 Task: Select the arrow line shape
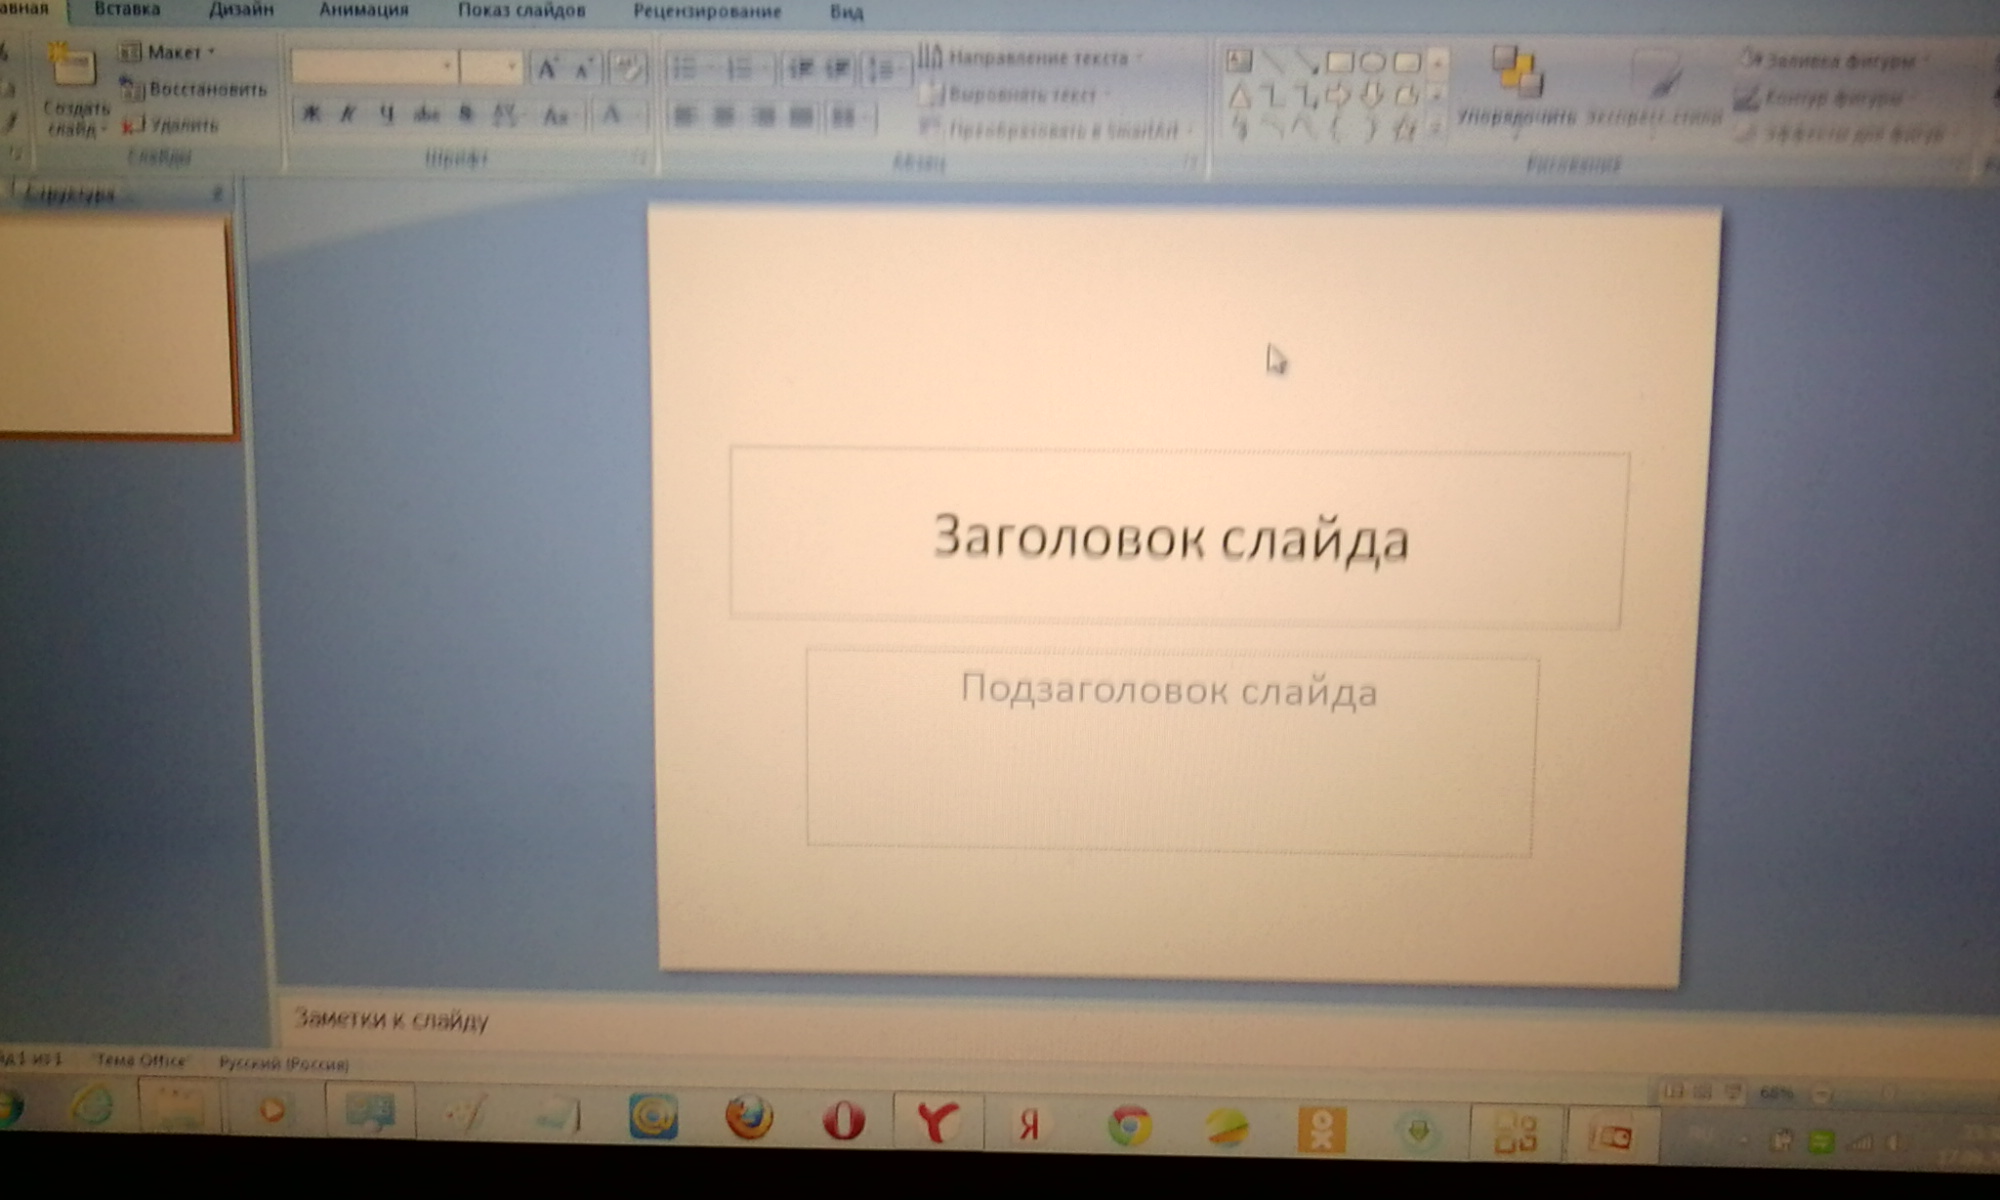[x=1306, y=62]
